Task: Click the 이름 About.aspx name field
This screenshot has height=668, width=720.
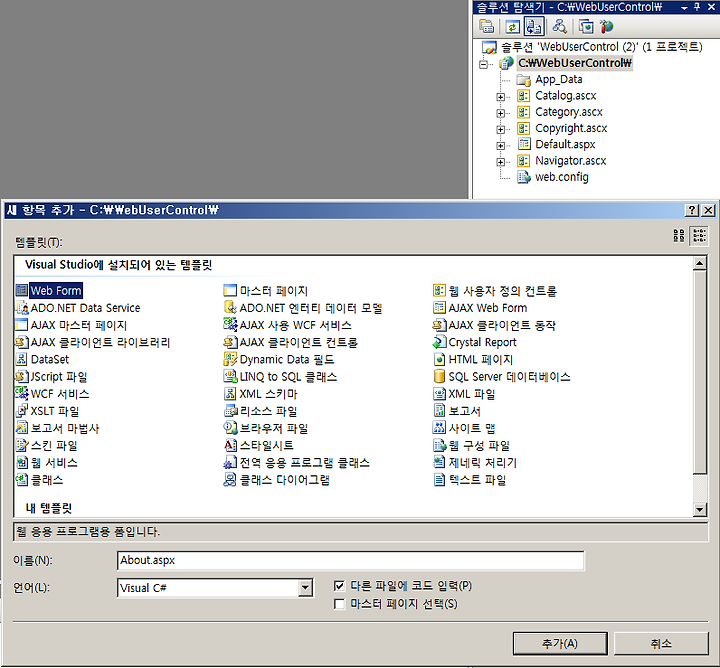Action: pyautogui.click(x=350, y=561)
